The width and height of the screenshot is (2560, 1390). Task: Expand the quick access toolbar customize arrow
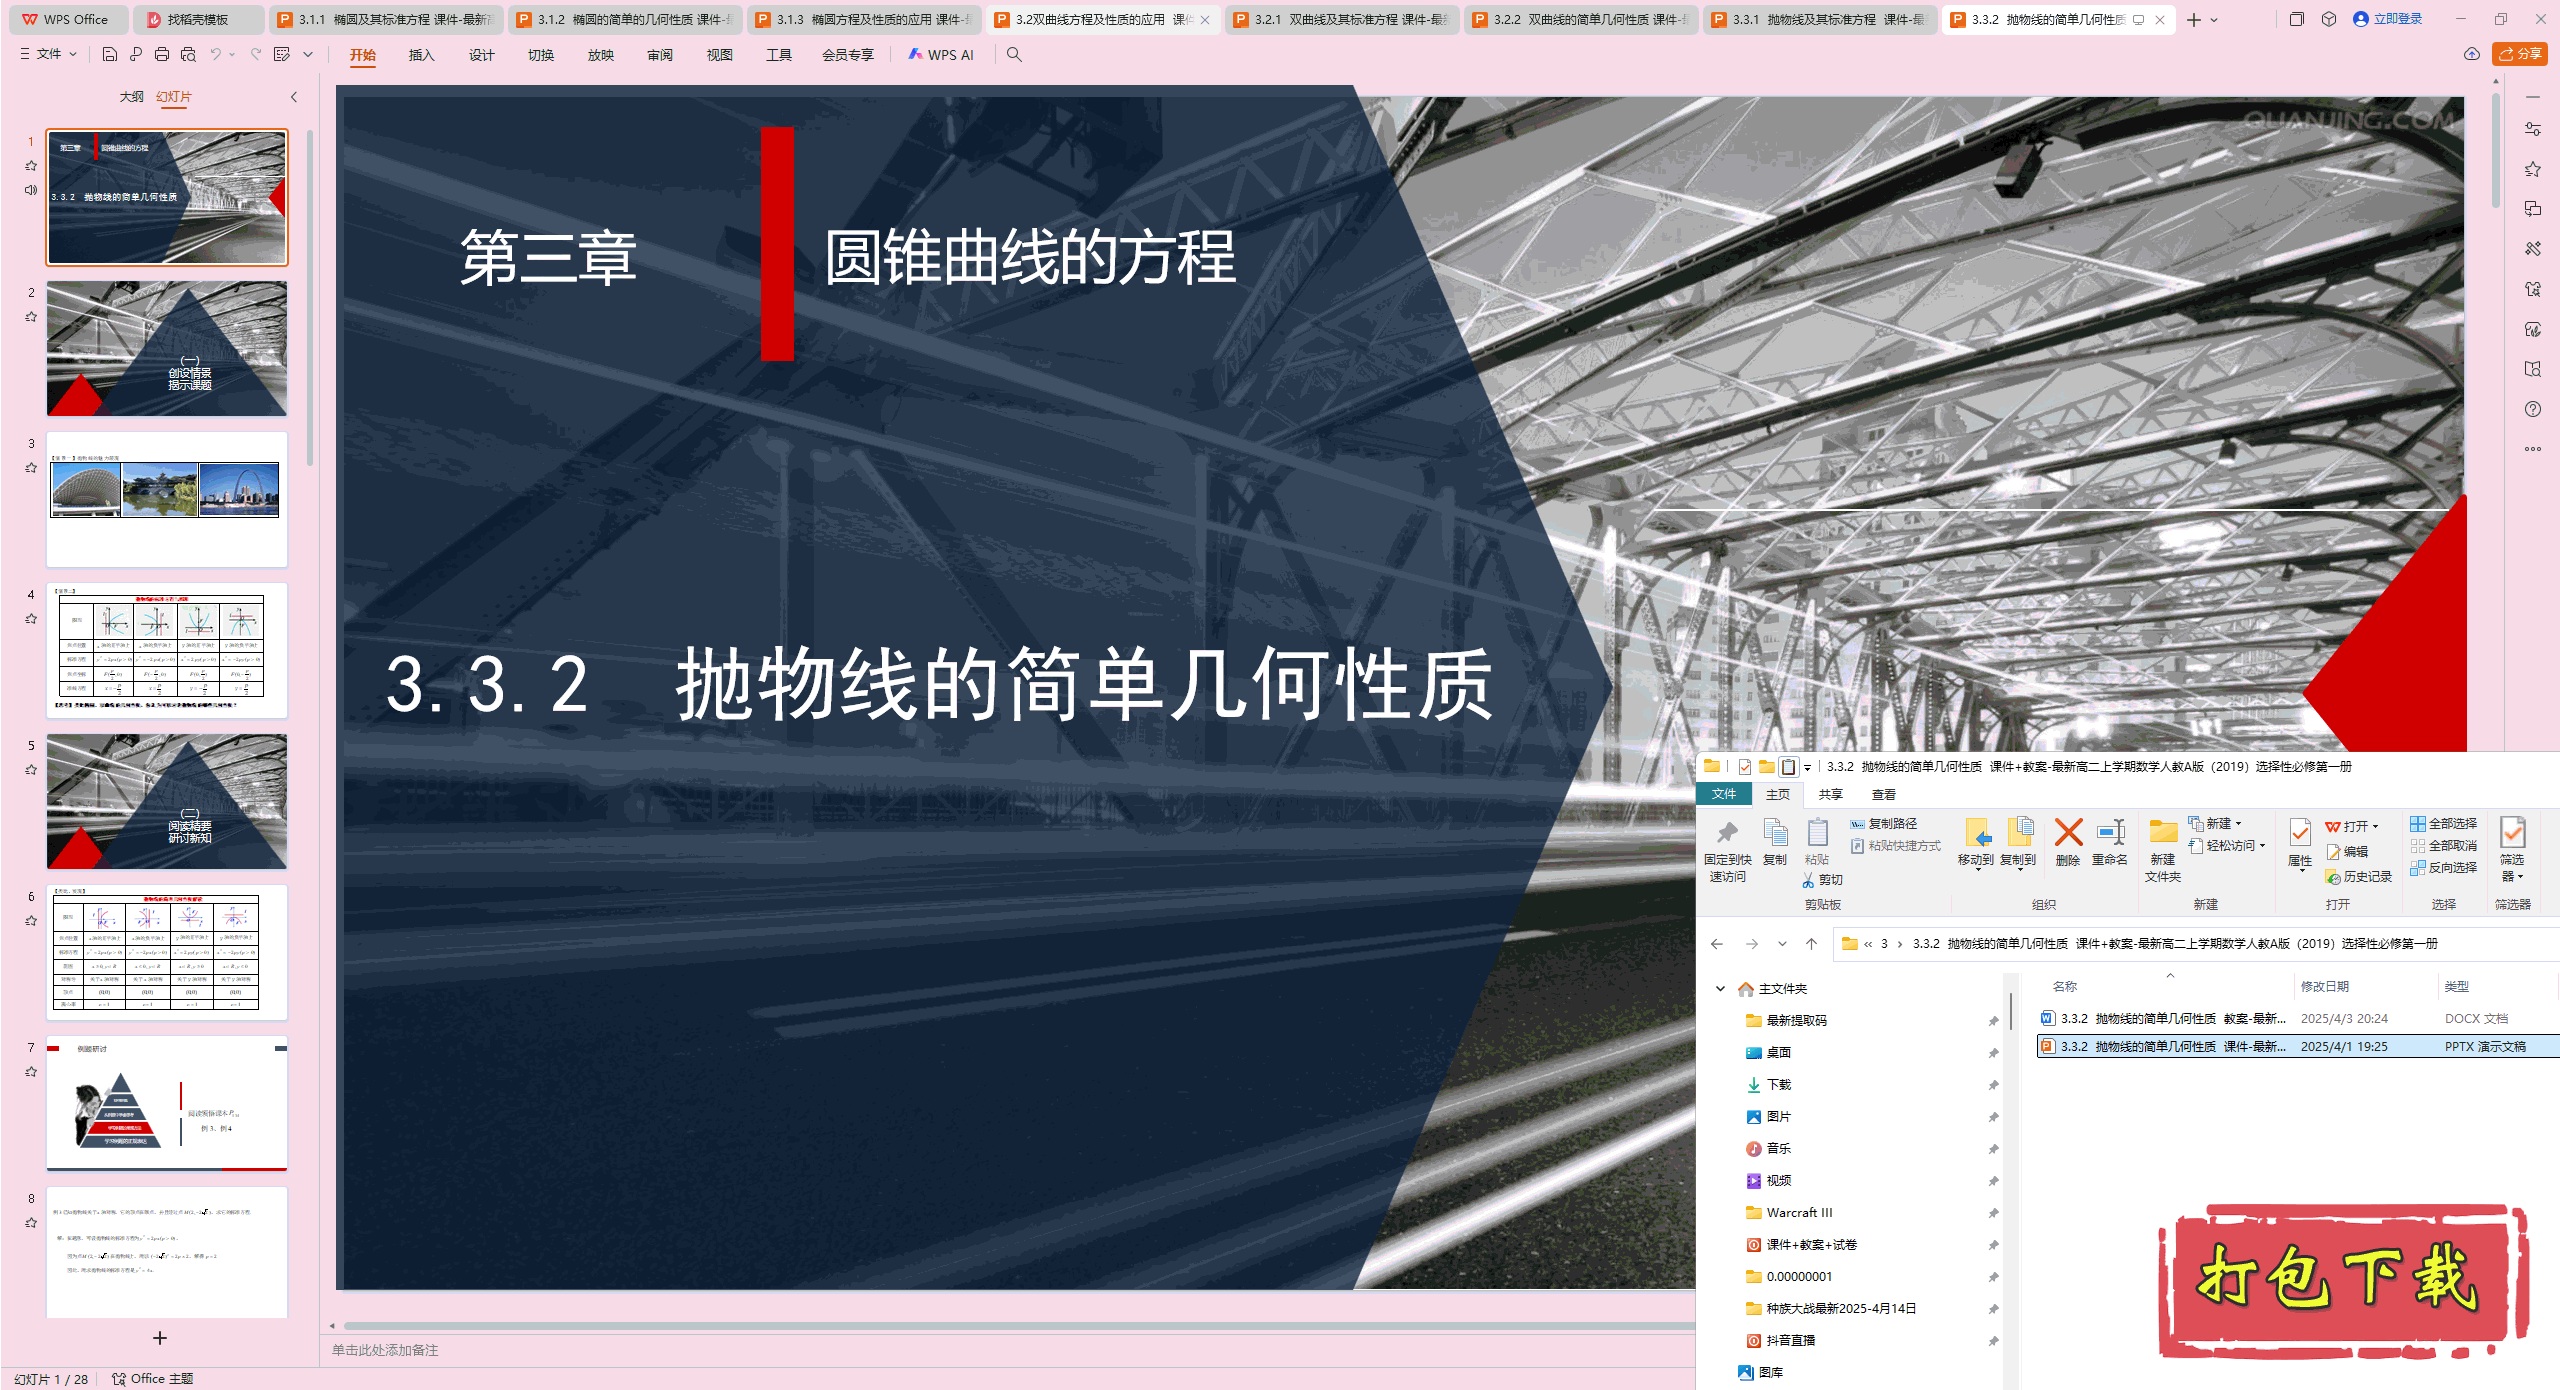308,54
